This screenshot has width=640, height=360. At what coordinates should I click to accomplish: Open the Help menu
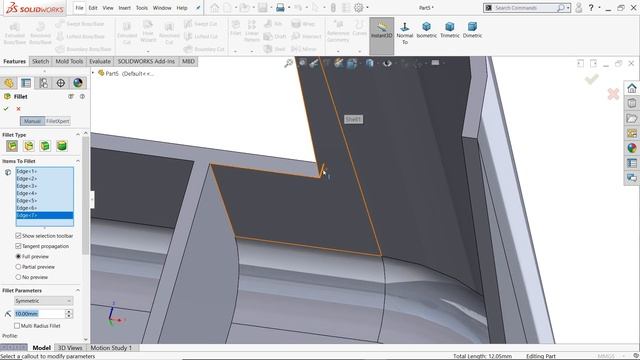coord(182,8)
